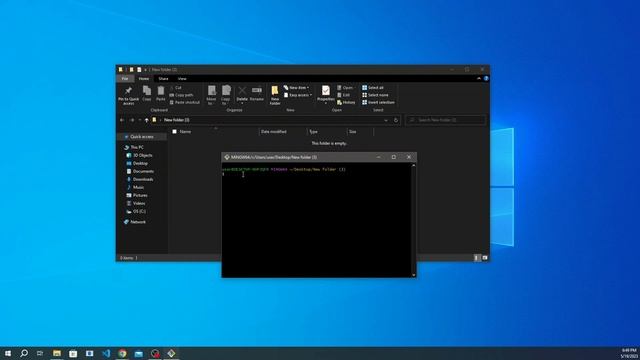The height and width of the screenshot is (360, 640).
Task: Sort by the Date modified column header
Action: point(273,131)
